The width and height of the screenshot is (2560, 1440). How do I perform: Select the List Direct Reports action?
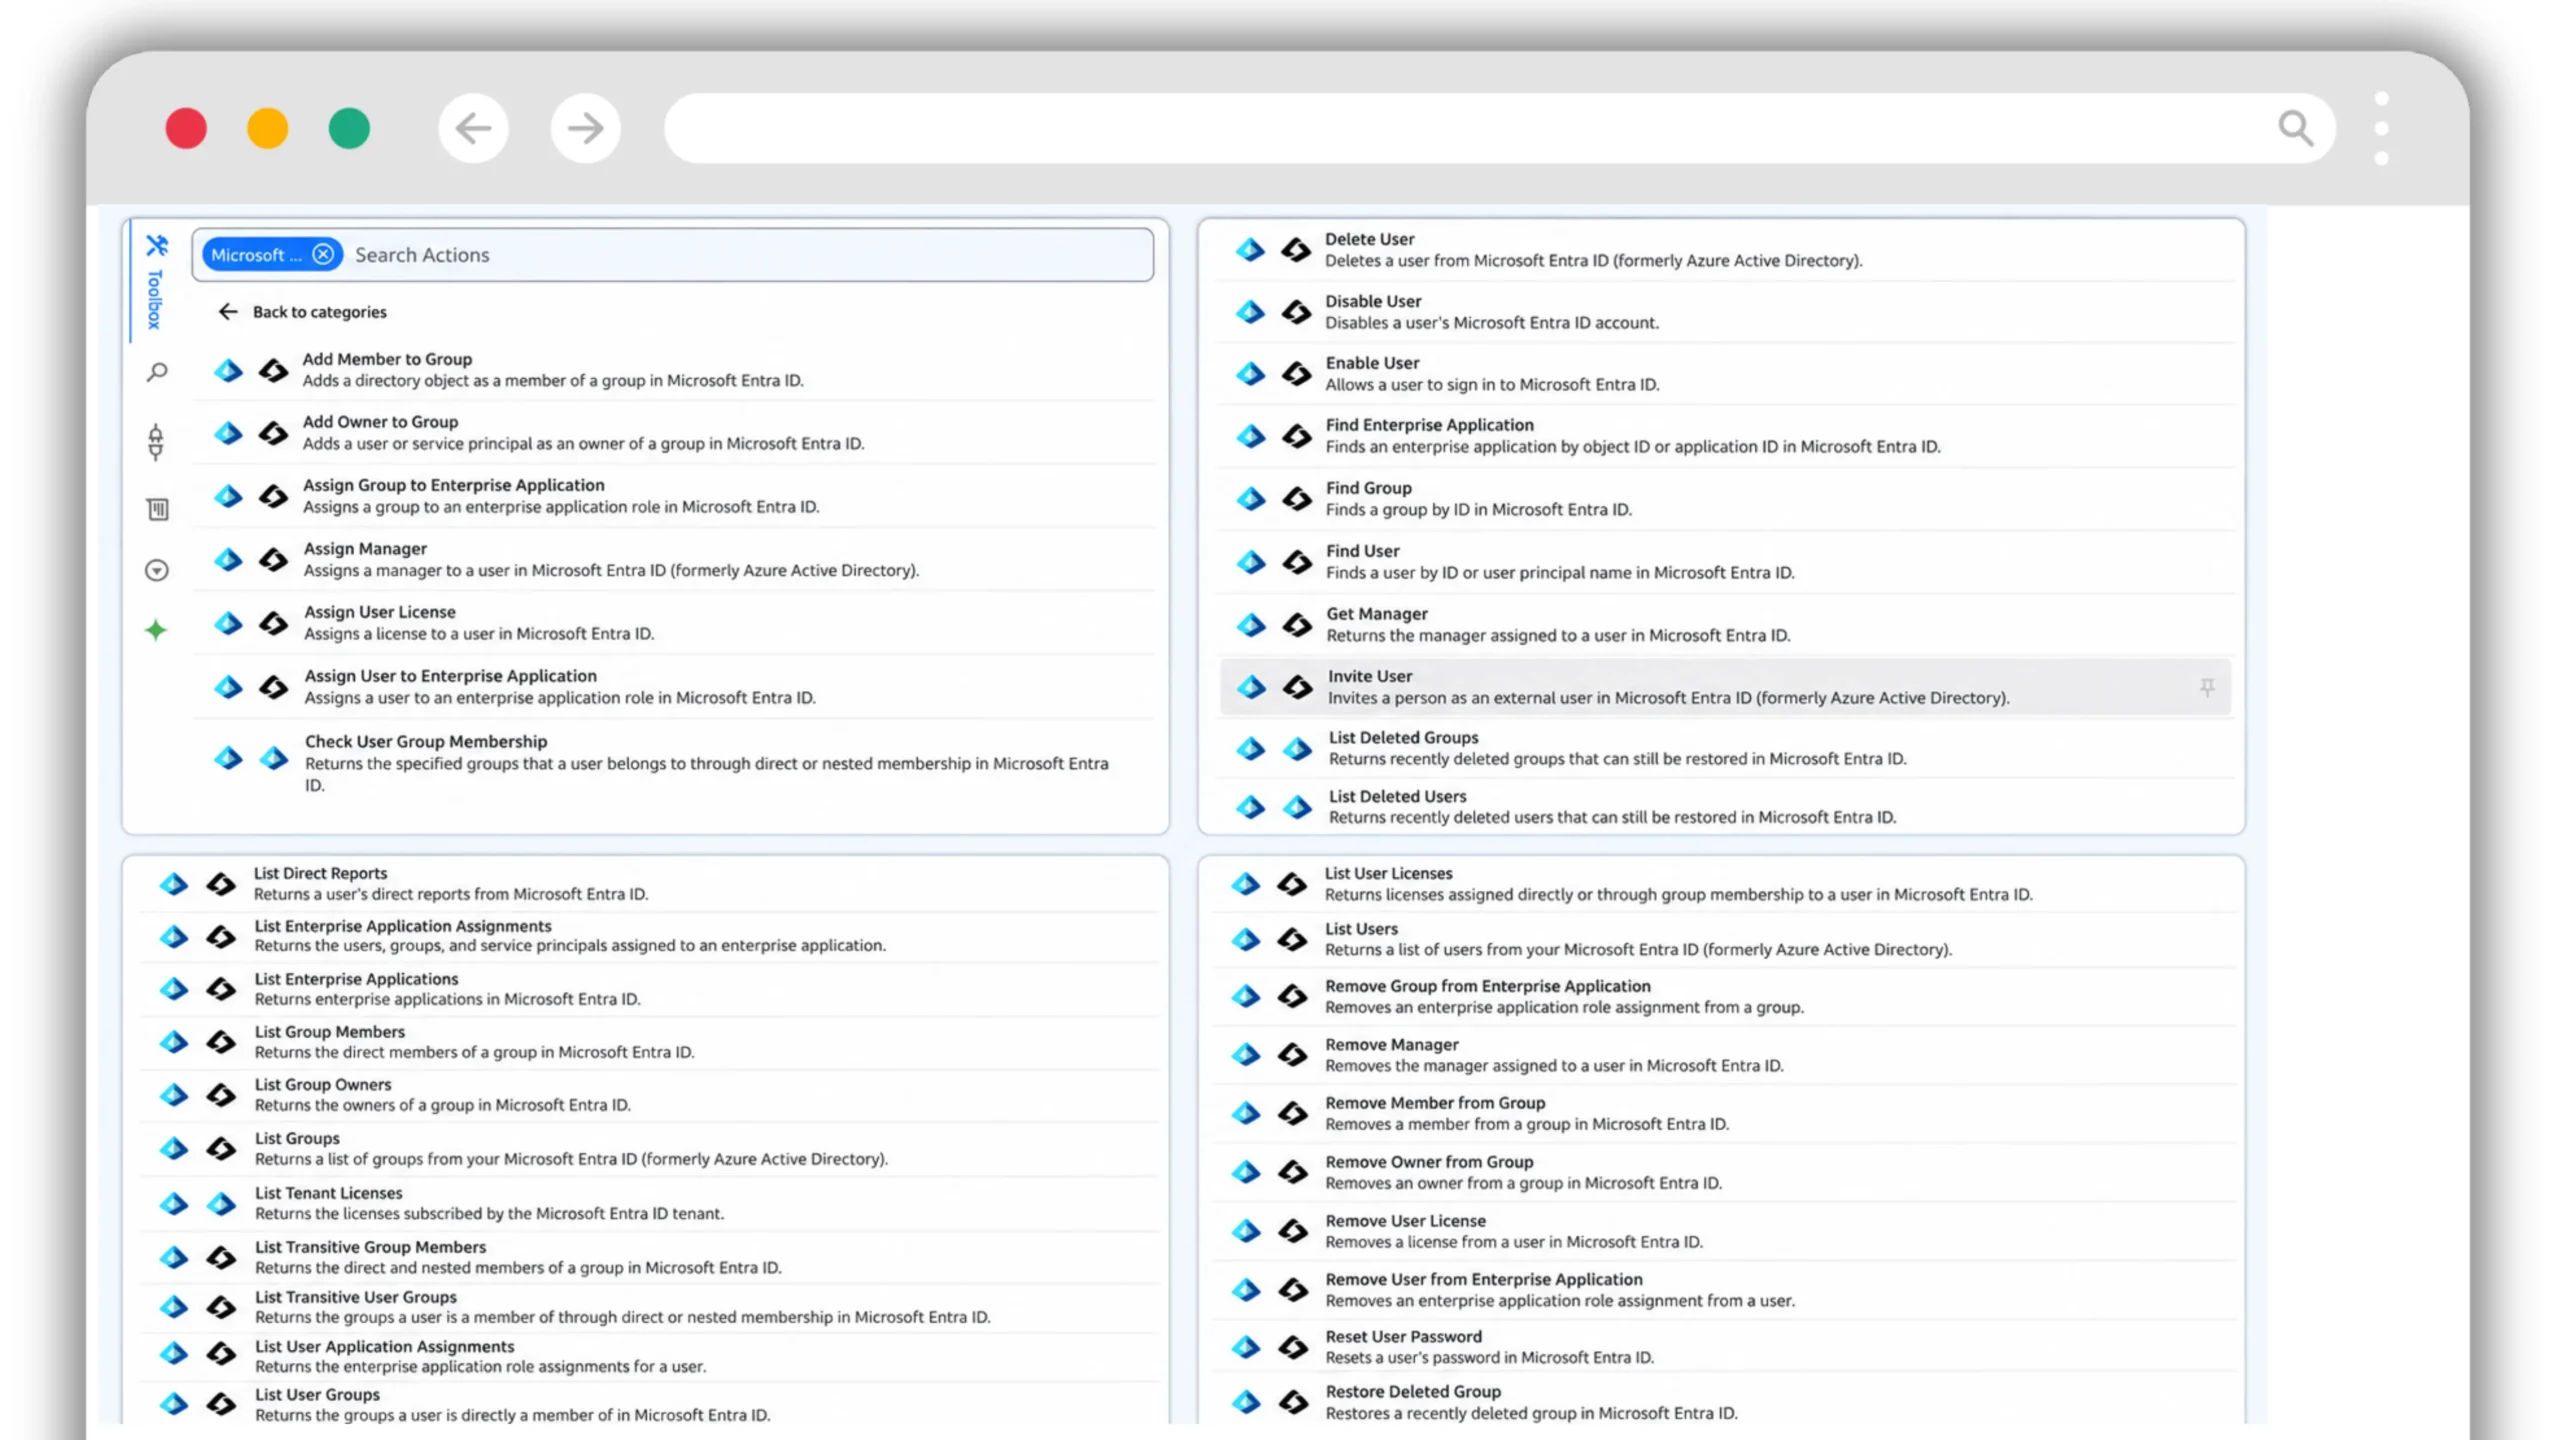coord(650,884)
